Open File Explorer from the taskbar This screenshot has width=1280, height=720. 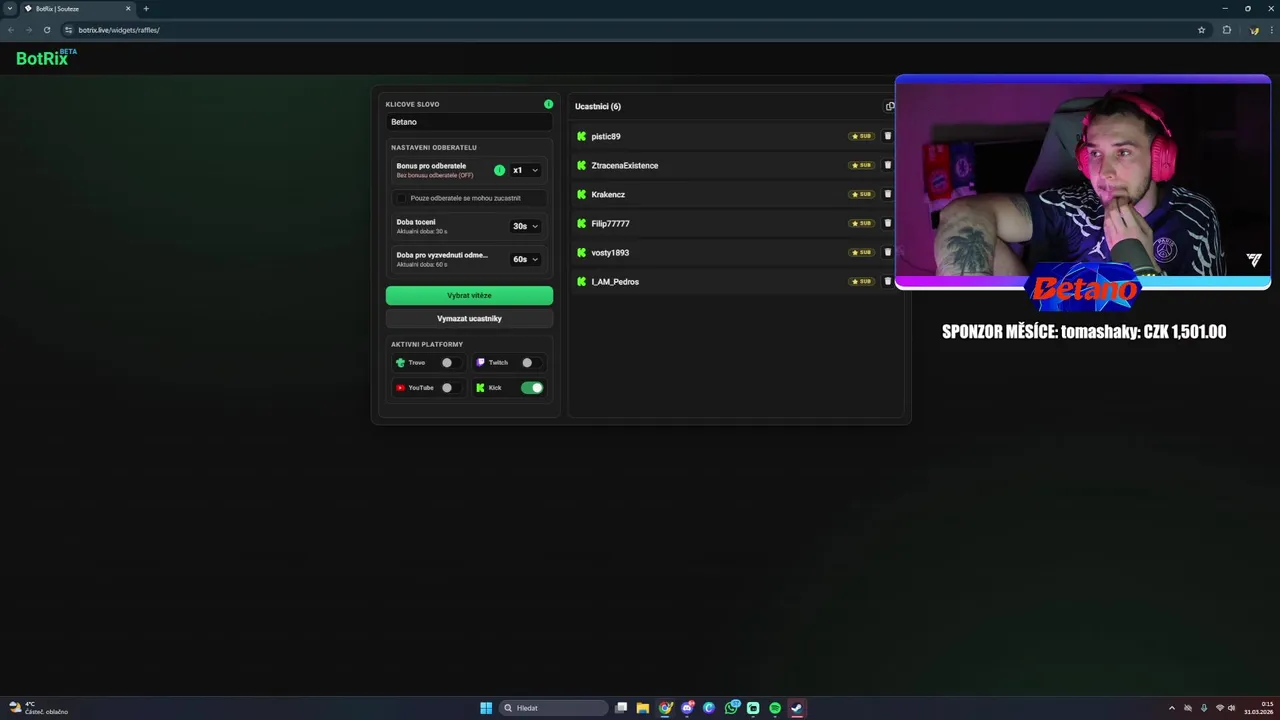pos(643,708)
